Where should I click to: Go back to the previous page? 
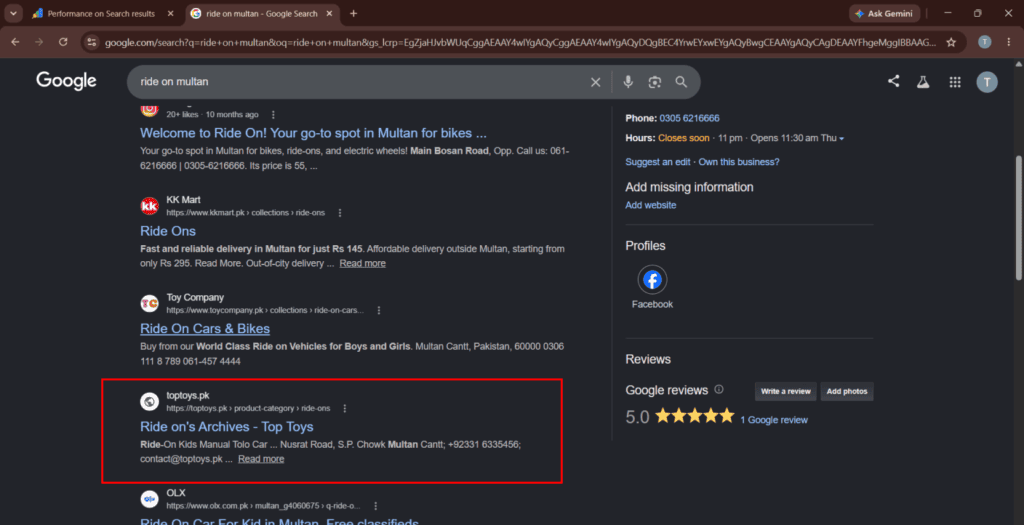point(15,42)
